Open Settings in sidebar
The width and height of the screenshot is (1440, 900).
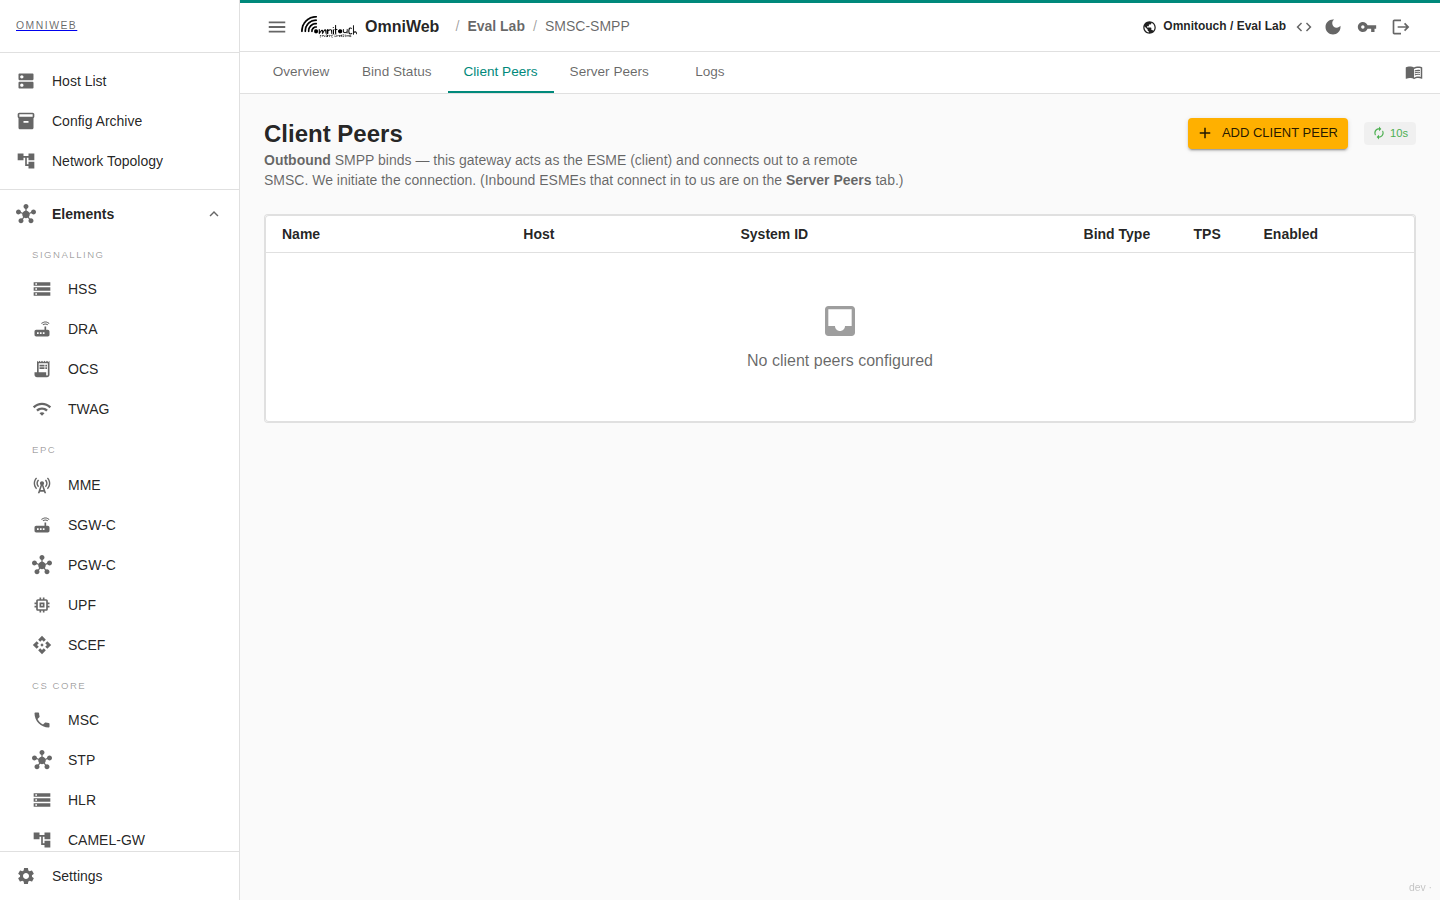(120, 876)
